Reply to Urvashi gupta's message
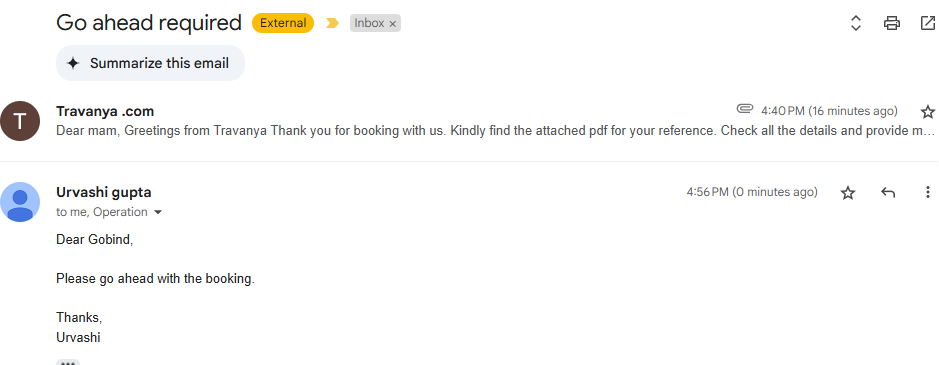This screenshot has height=365, width=939. tap(888, 192)
